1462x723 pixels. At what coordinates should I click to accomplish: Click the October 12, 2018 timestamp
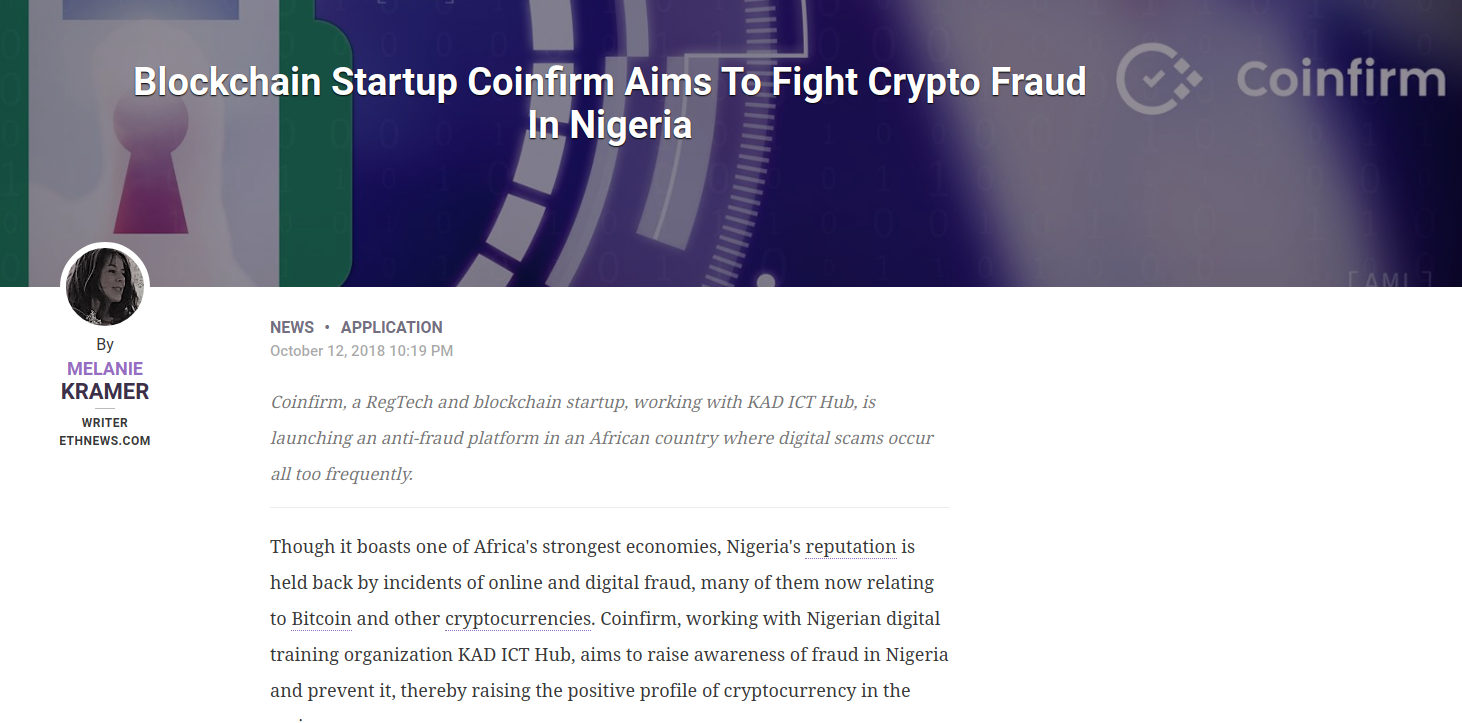[362, 351]
